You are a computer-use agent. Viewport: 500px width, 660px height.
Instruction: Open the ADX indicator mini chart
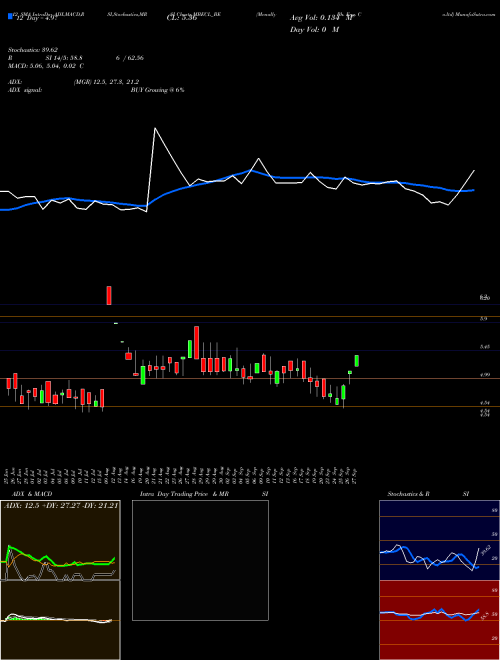pos(60,540)
